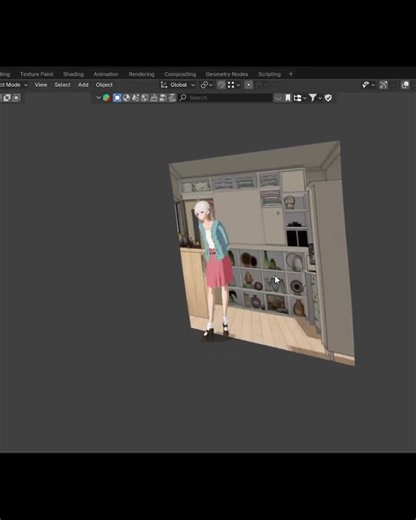Open the View menu in the viewport header

coord(41,85)
